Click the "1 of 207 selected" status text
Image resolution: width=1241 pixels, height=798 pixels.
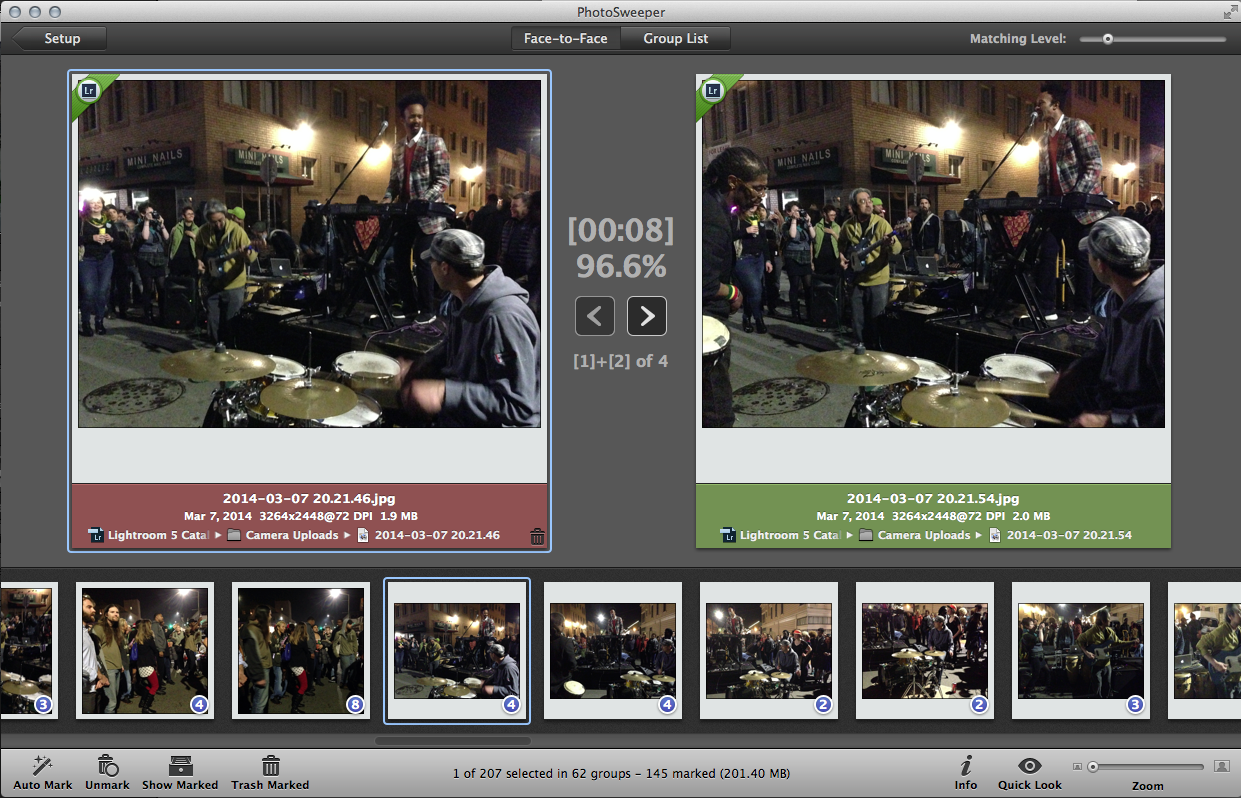click(620, 773)
